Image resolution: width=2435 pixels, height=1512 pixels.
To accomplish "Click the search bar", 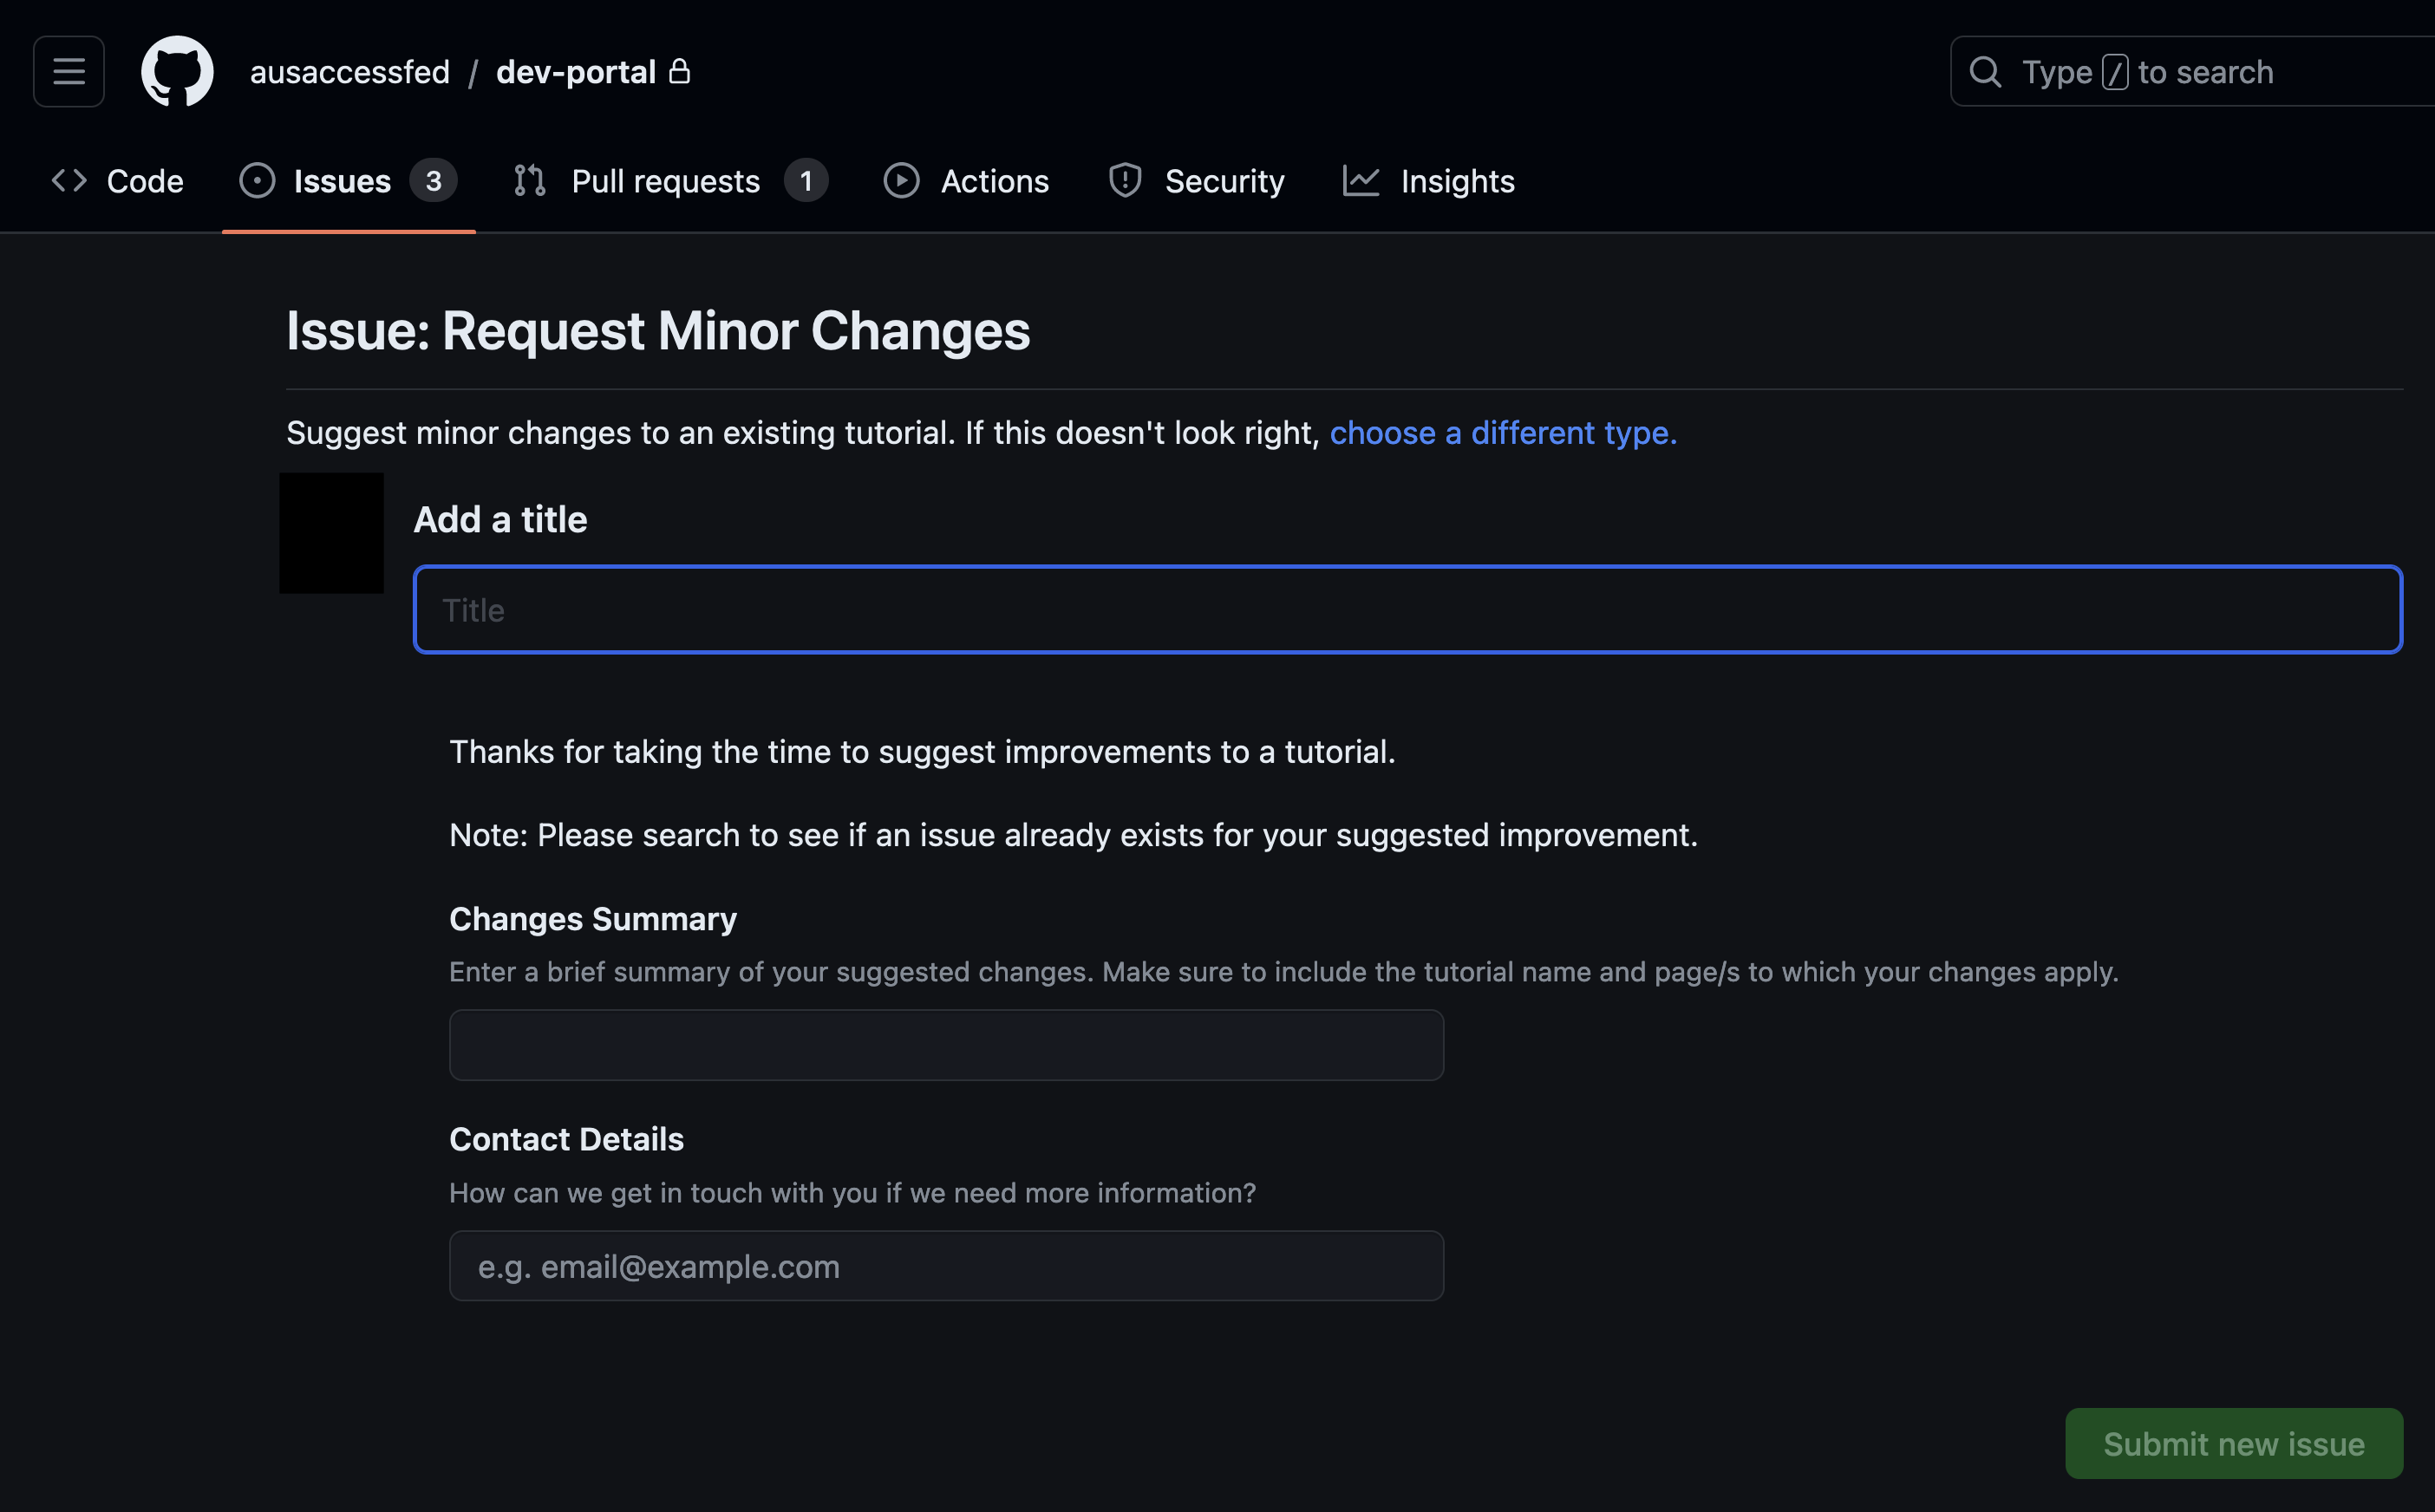I will pos(2186,71).
